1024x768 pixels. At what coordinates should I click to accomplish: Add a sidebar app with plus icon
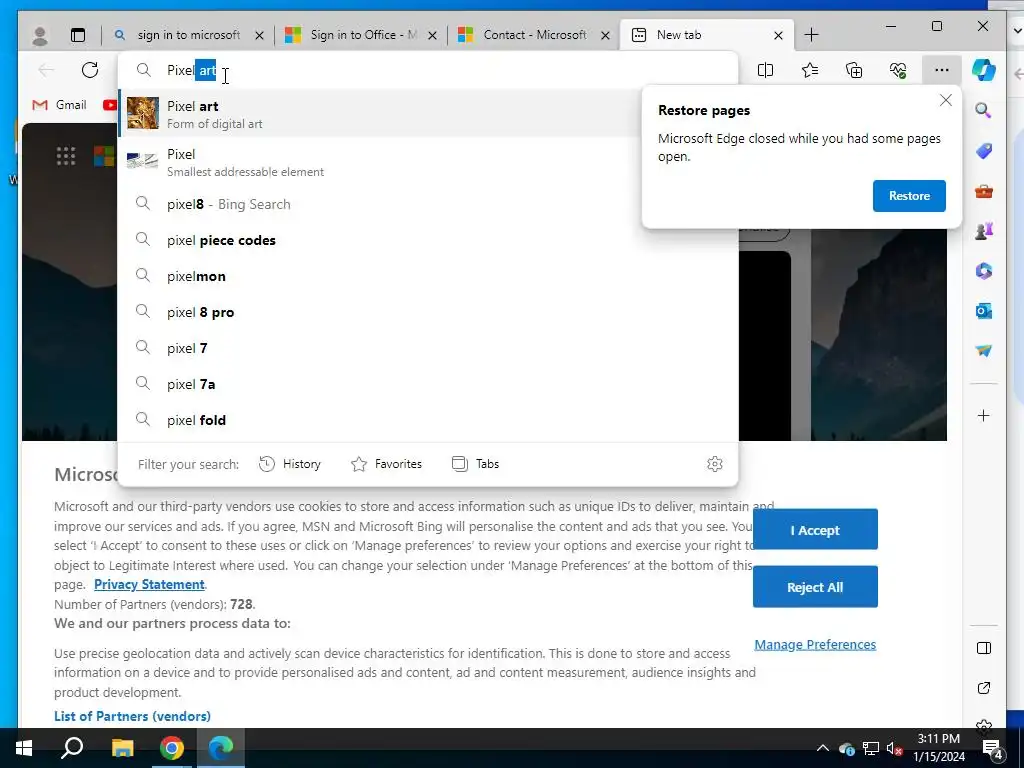[x=984, y=415]
